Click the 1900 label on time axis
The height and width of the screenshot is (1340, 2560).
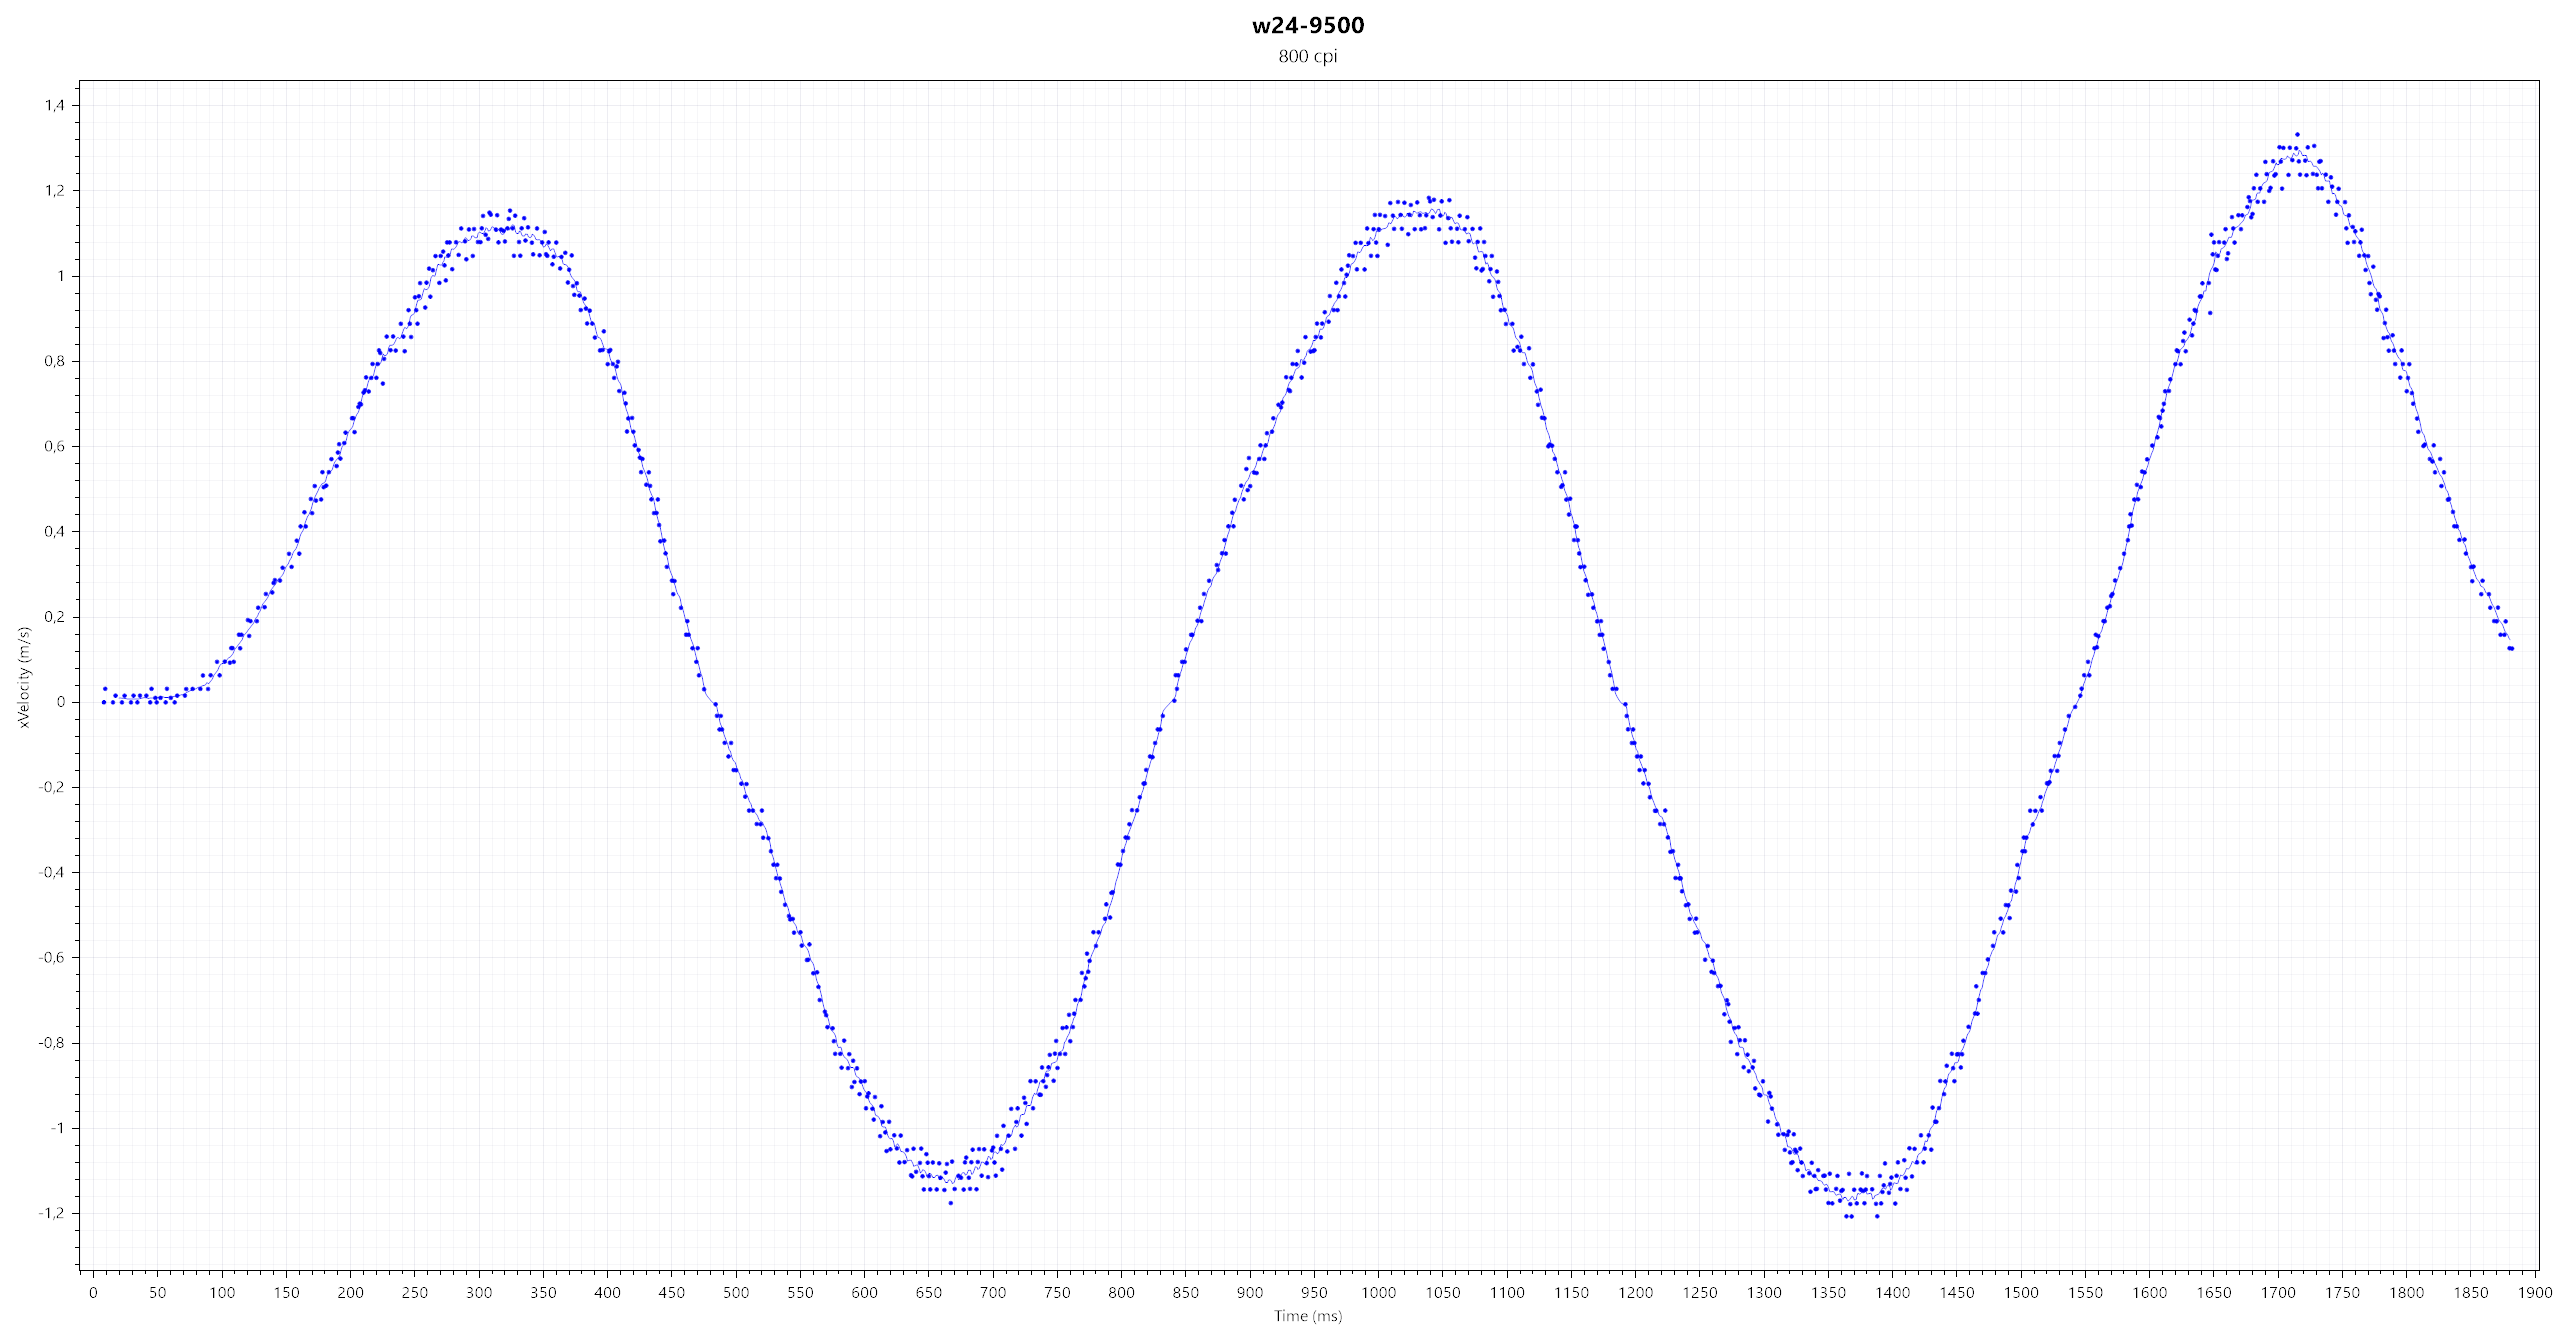[2535, 1292]
